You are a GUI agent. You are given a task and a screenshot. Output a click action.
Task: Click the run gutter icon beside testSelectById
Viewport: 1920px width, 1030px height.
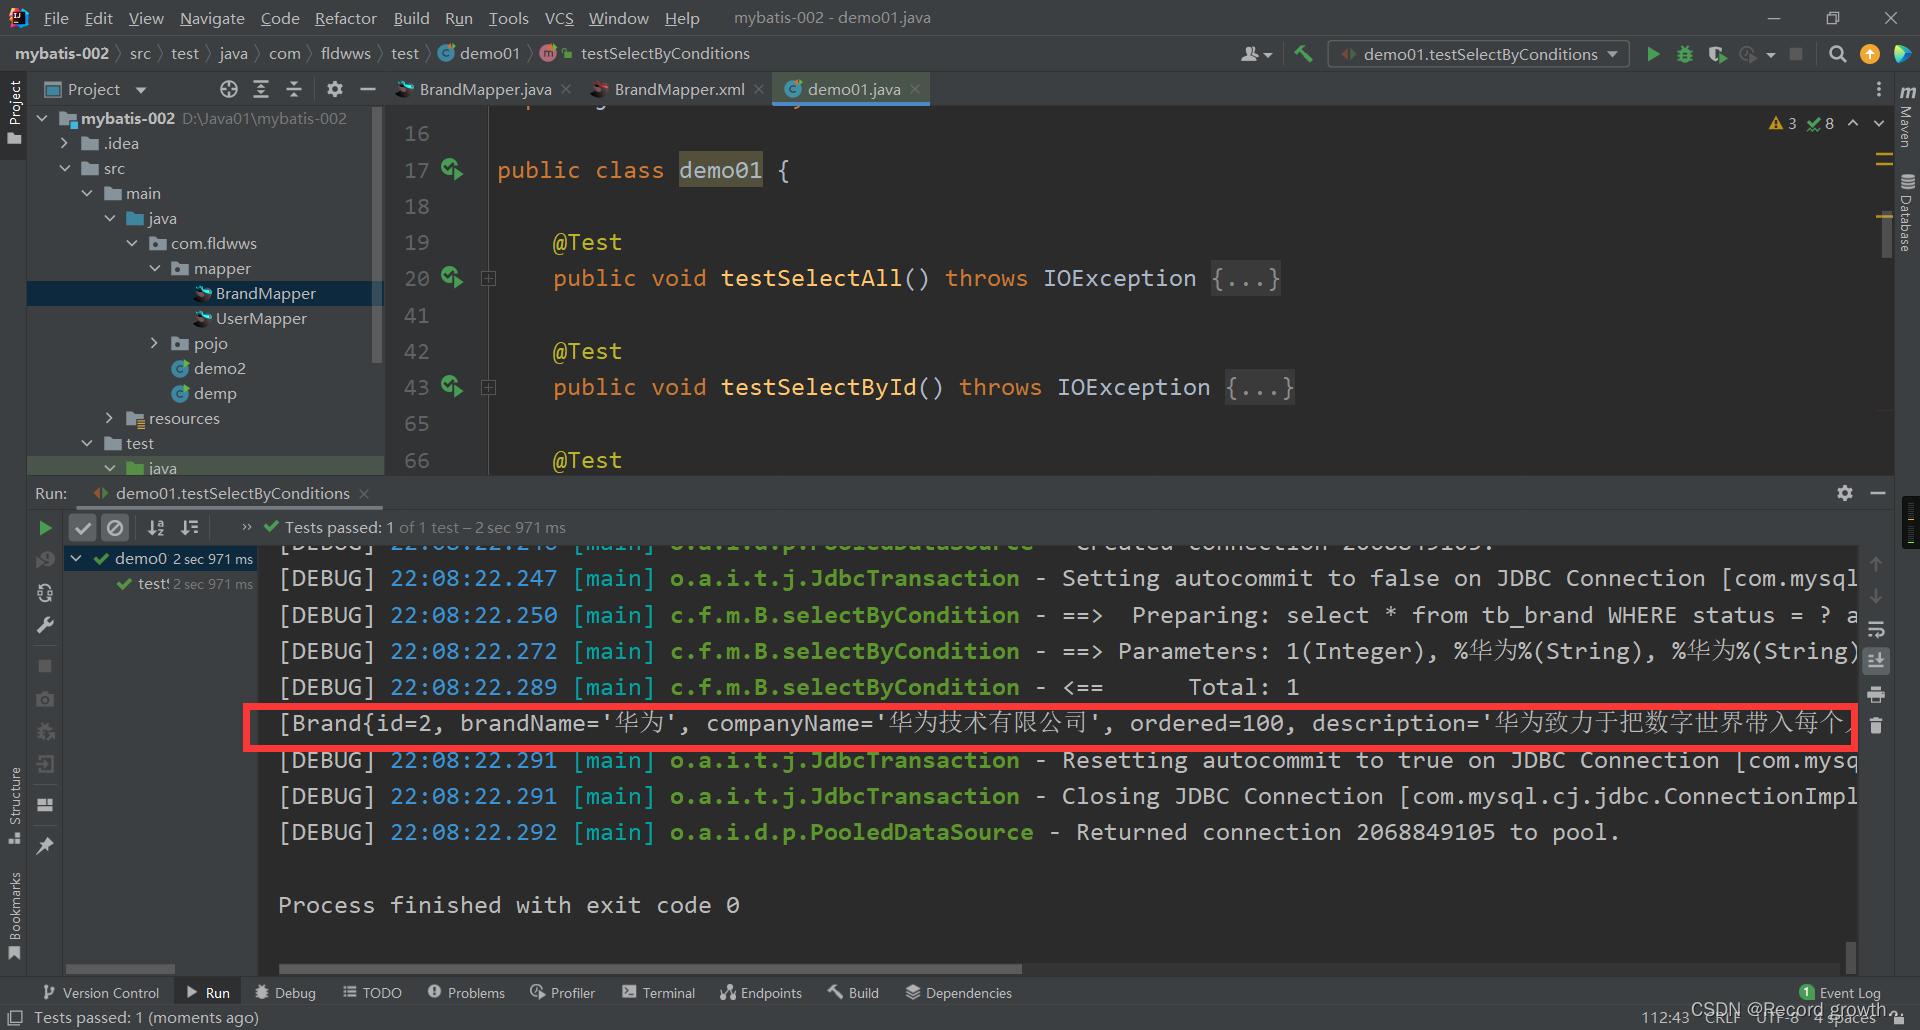point(452,385)
